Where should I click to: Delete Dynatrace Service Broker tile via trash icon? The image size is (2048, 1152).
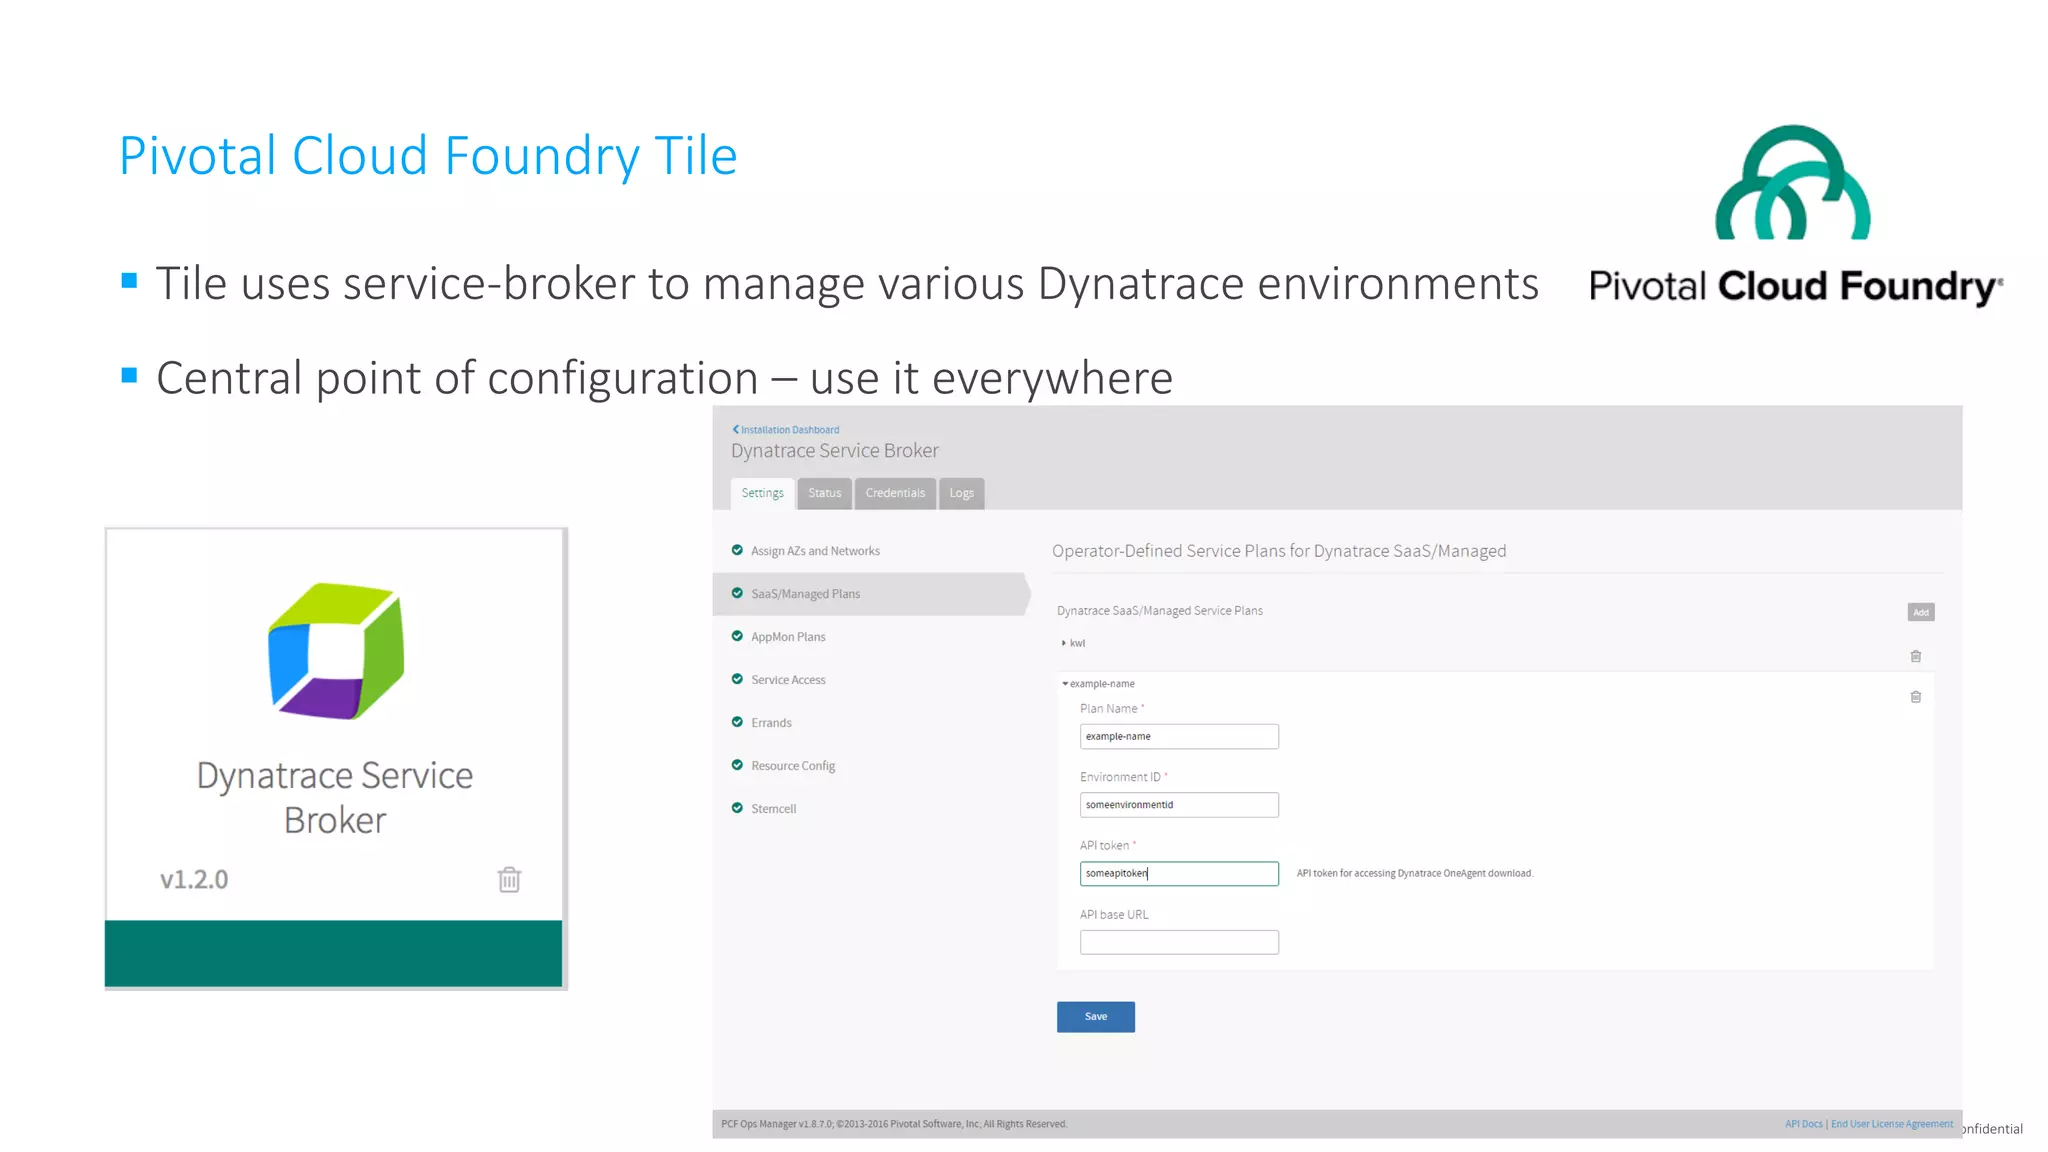click(509, 879)
